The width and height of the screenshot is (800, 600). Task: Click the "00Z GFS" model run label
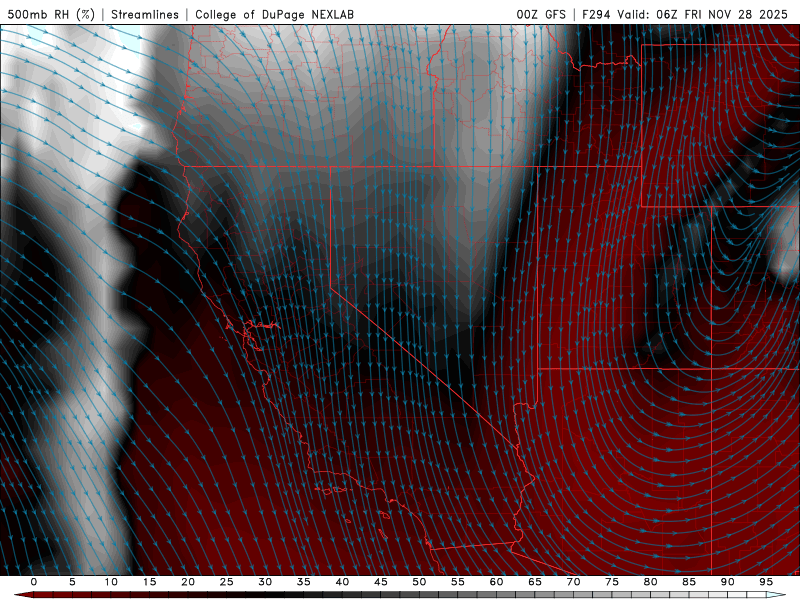[x=541, y=14]
